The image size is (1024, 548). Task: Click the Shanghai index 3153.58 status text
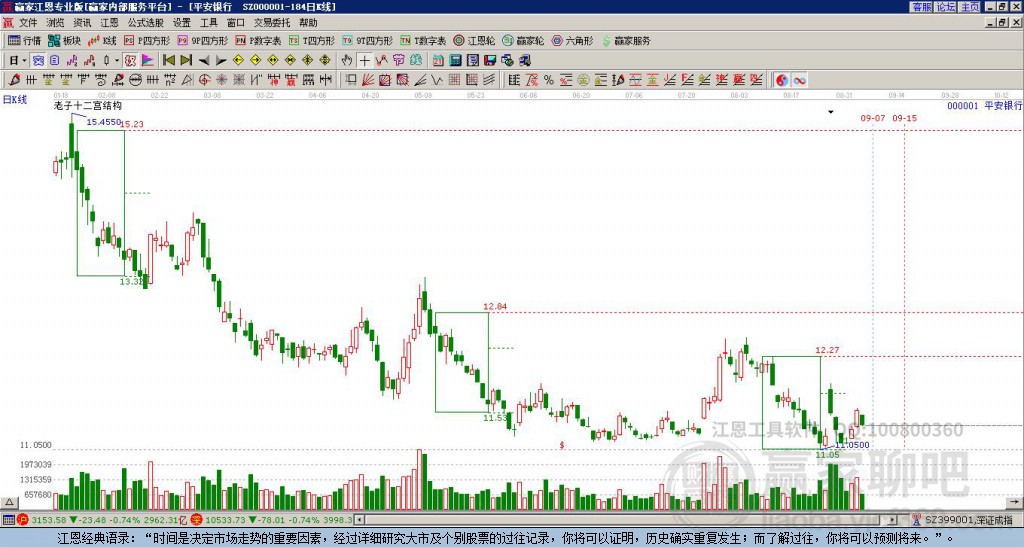(x=50, y=520)
